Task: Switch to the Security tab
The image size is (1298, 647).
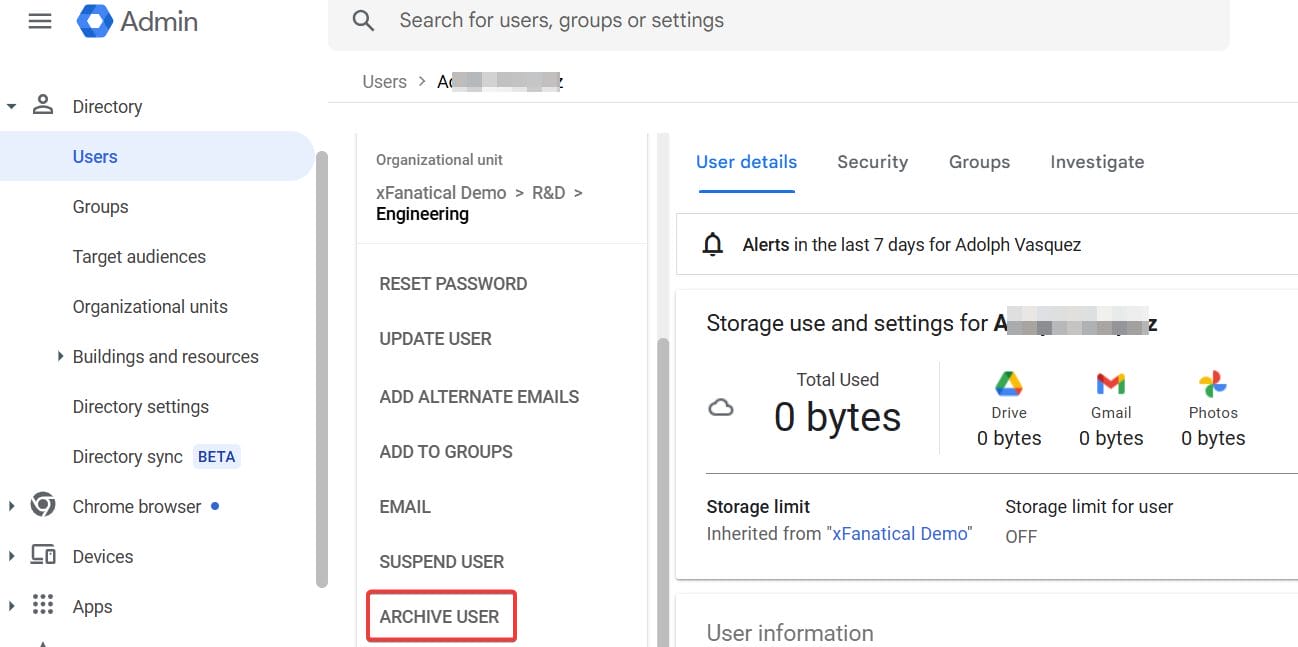Action: click(x=872, y=162)
